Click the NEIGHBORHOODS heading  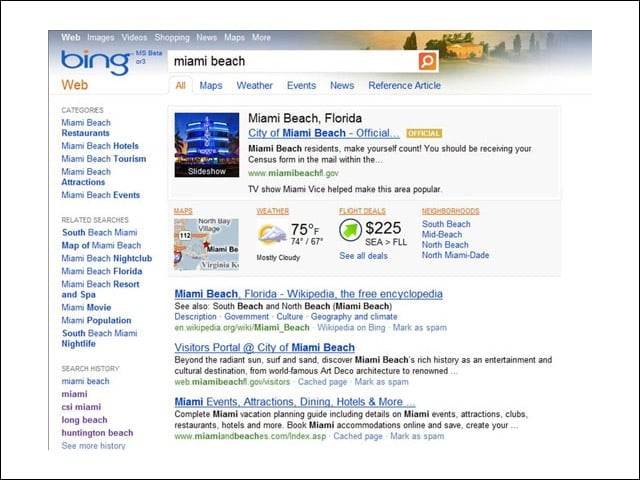coord(451,211)
